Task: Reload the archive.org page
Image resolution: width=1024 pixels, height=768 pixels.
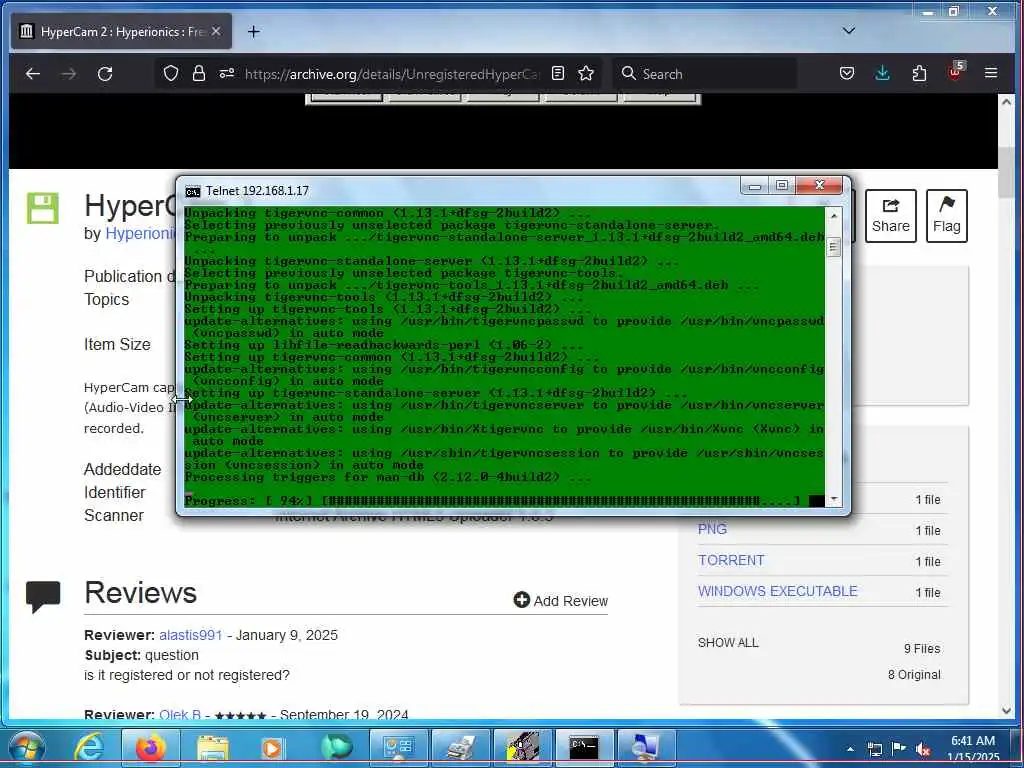Action: pos(105,74)
